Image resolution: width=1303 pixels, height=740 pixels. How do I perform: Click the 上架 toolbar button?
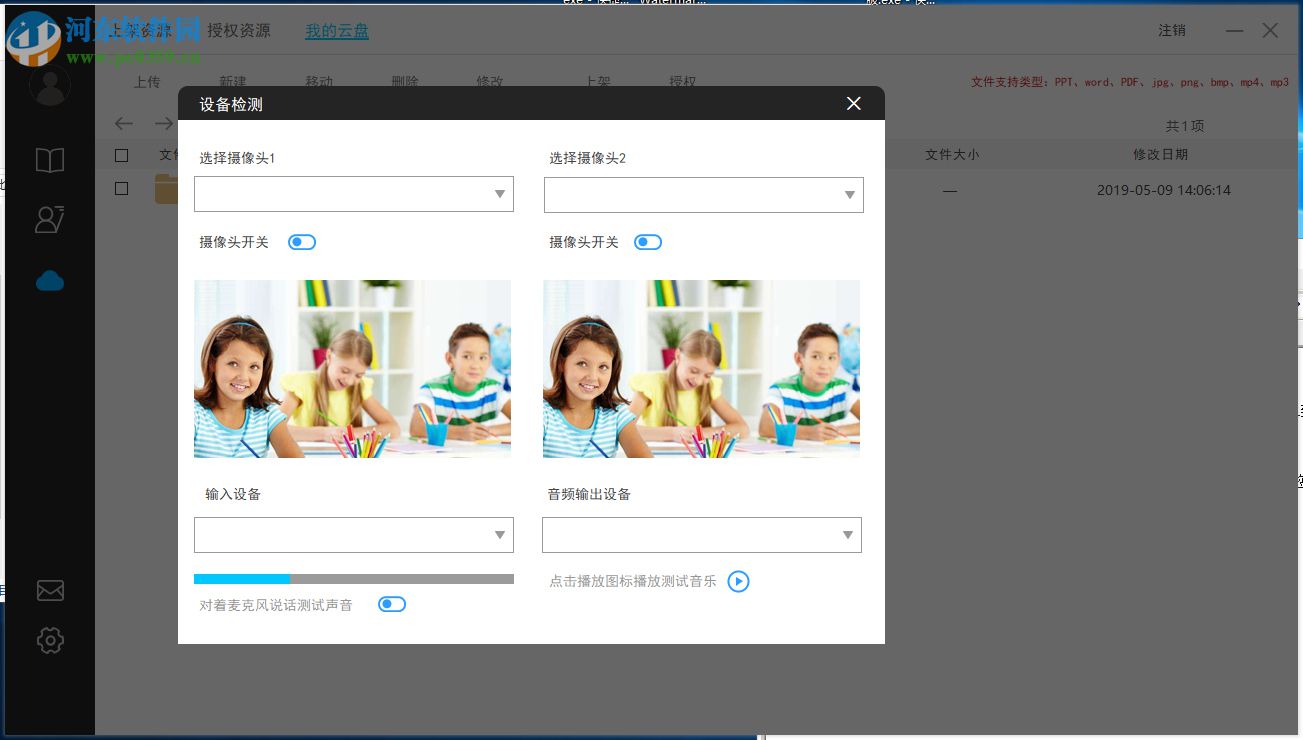click(x=597, y=82)
